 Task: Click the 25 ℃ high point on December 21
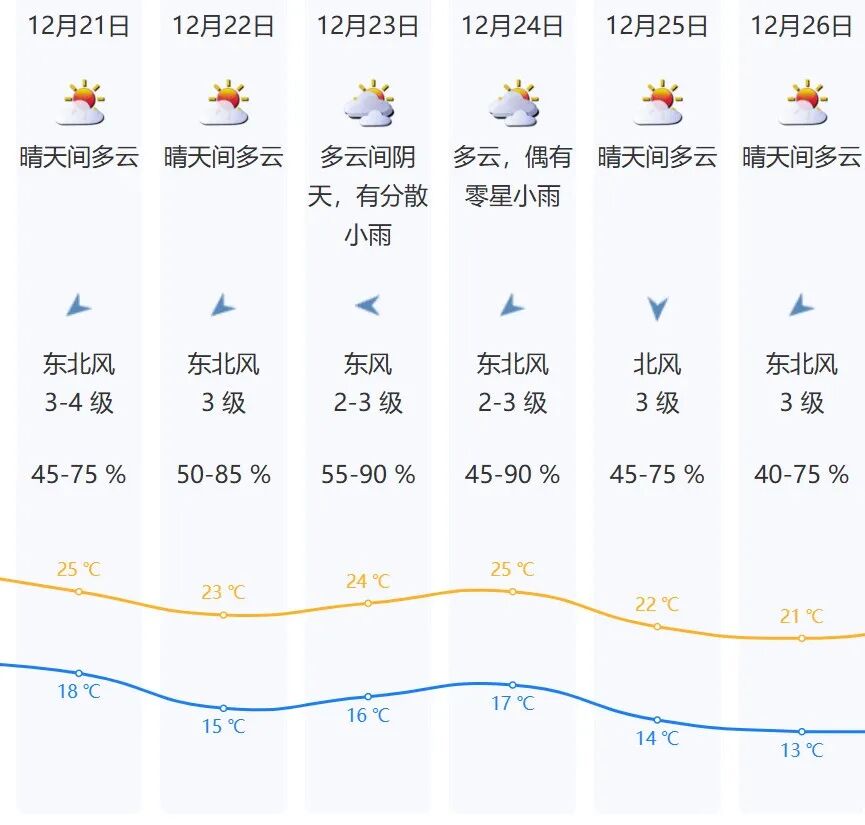point(79,592)
